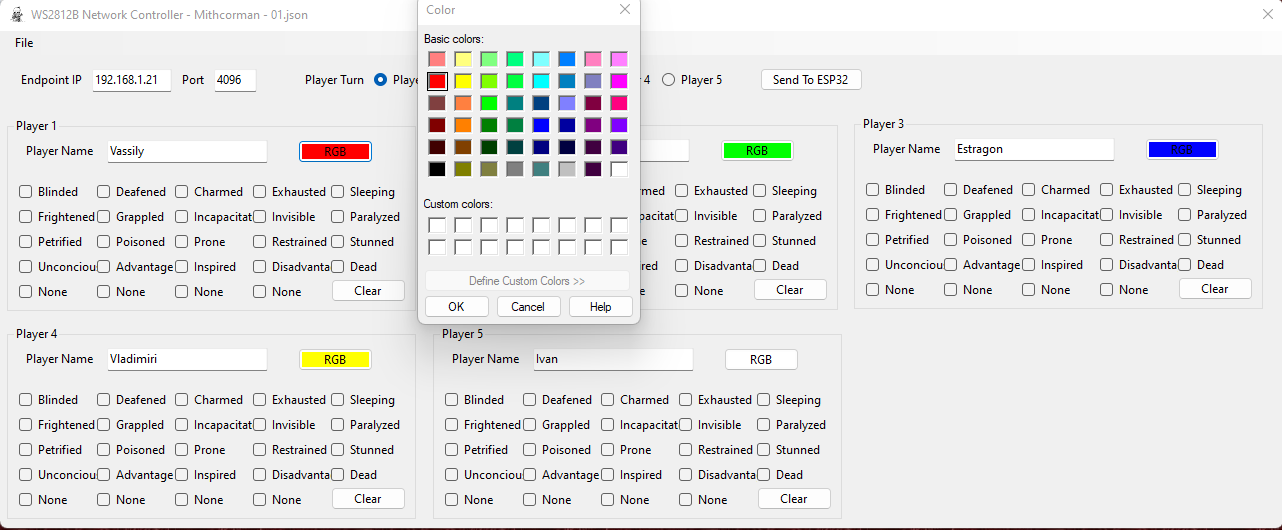Screen dimensions: 1282x530
Task: Cancel the Color dialog
Action: [528, 307]
